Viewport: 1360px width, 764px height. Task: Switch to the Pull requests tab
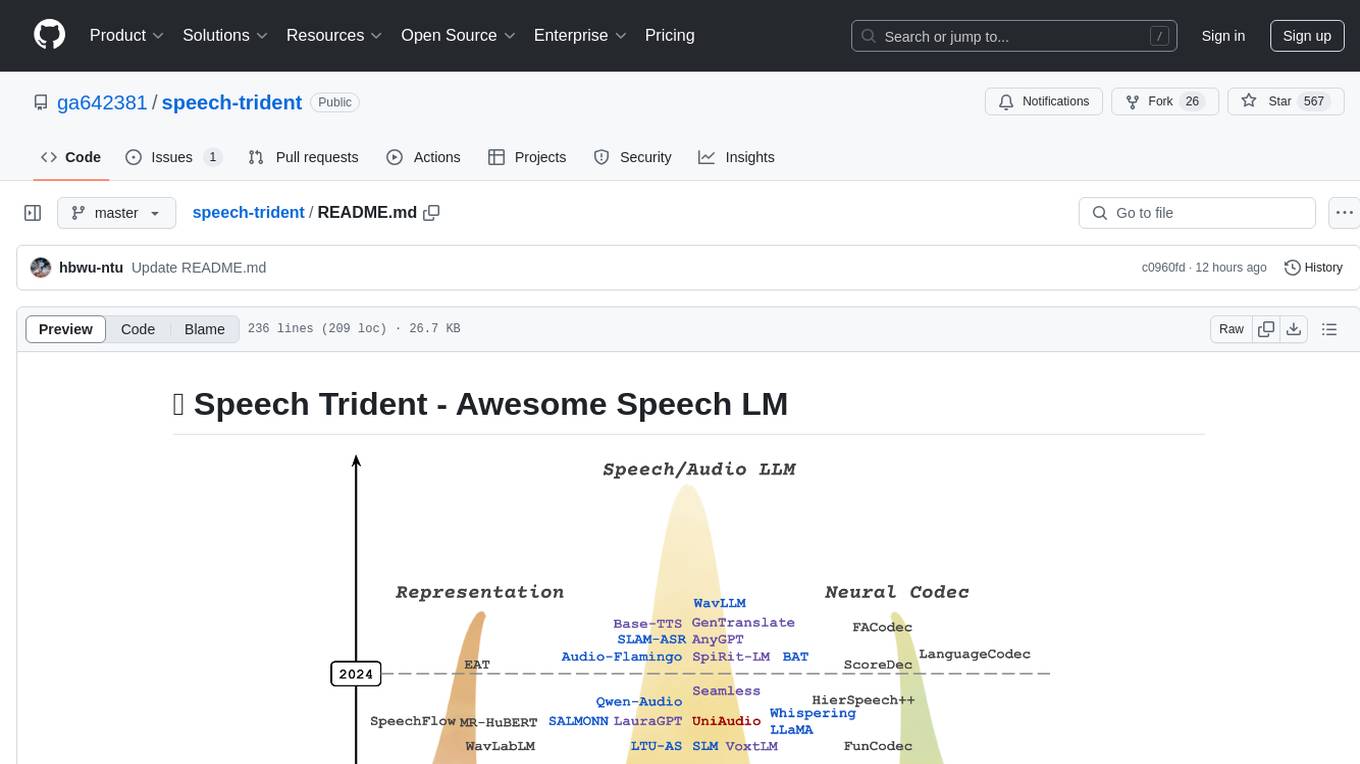pyautogui.click(x=303, y=157)
